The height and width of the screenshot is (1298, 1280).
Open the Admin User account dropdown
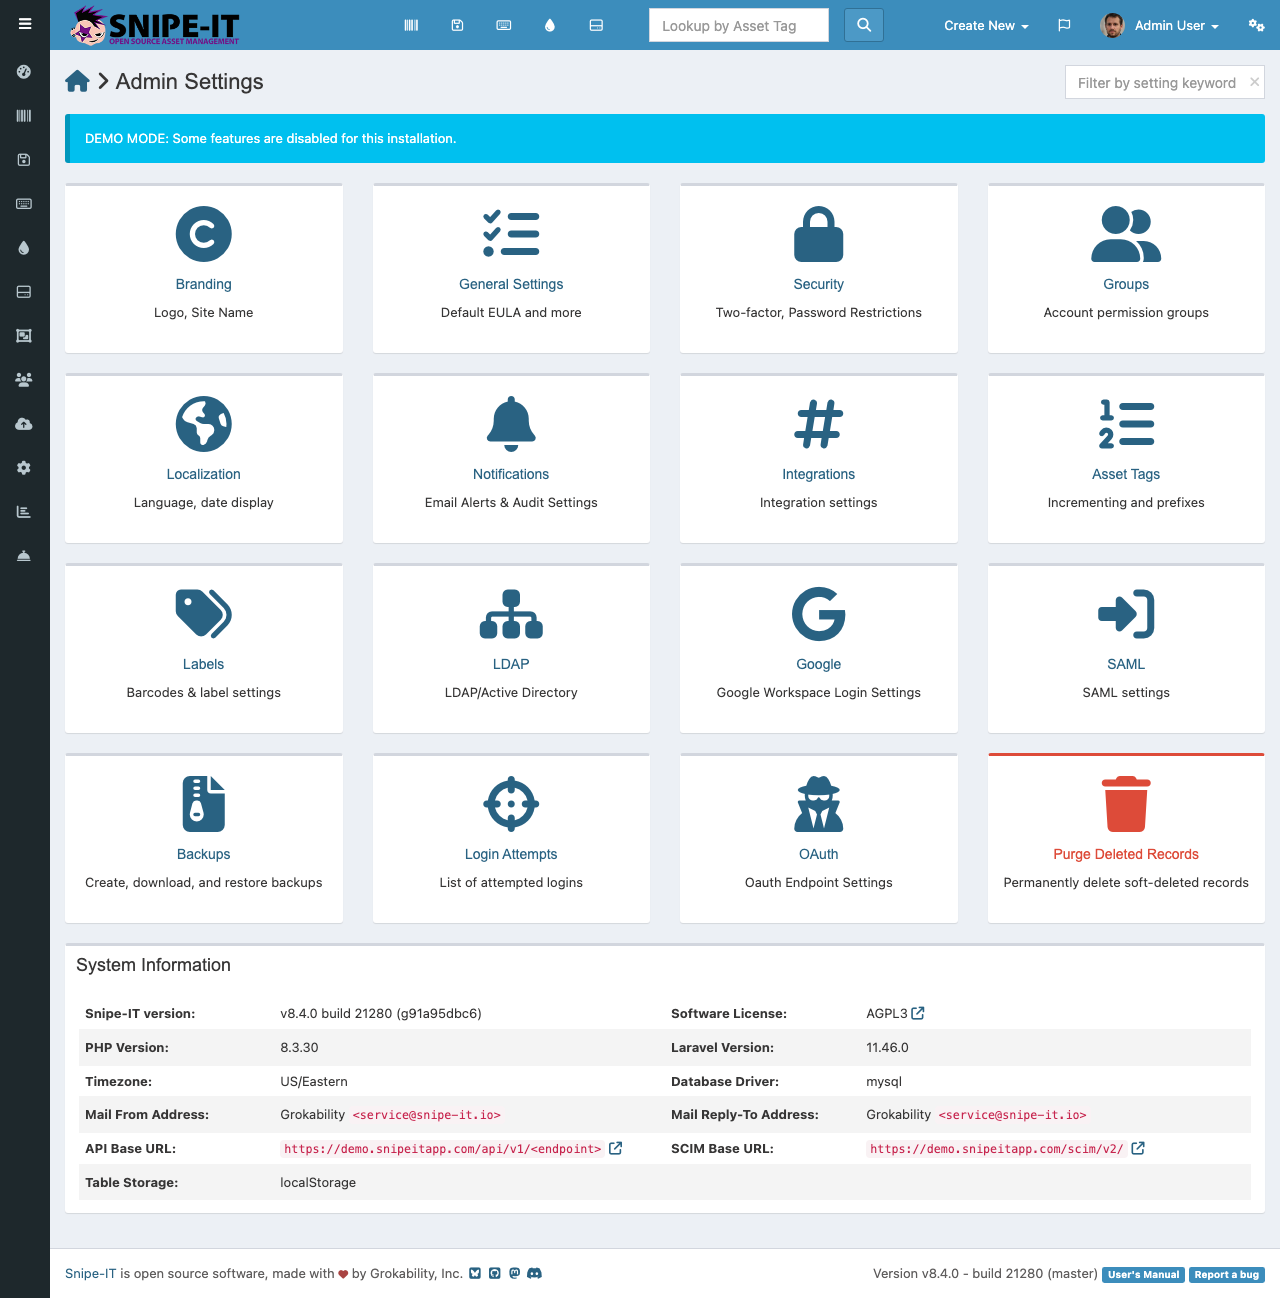pyautogui.click(x=1160, y=26)
